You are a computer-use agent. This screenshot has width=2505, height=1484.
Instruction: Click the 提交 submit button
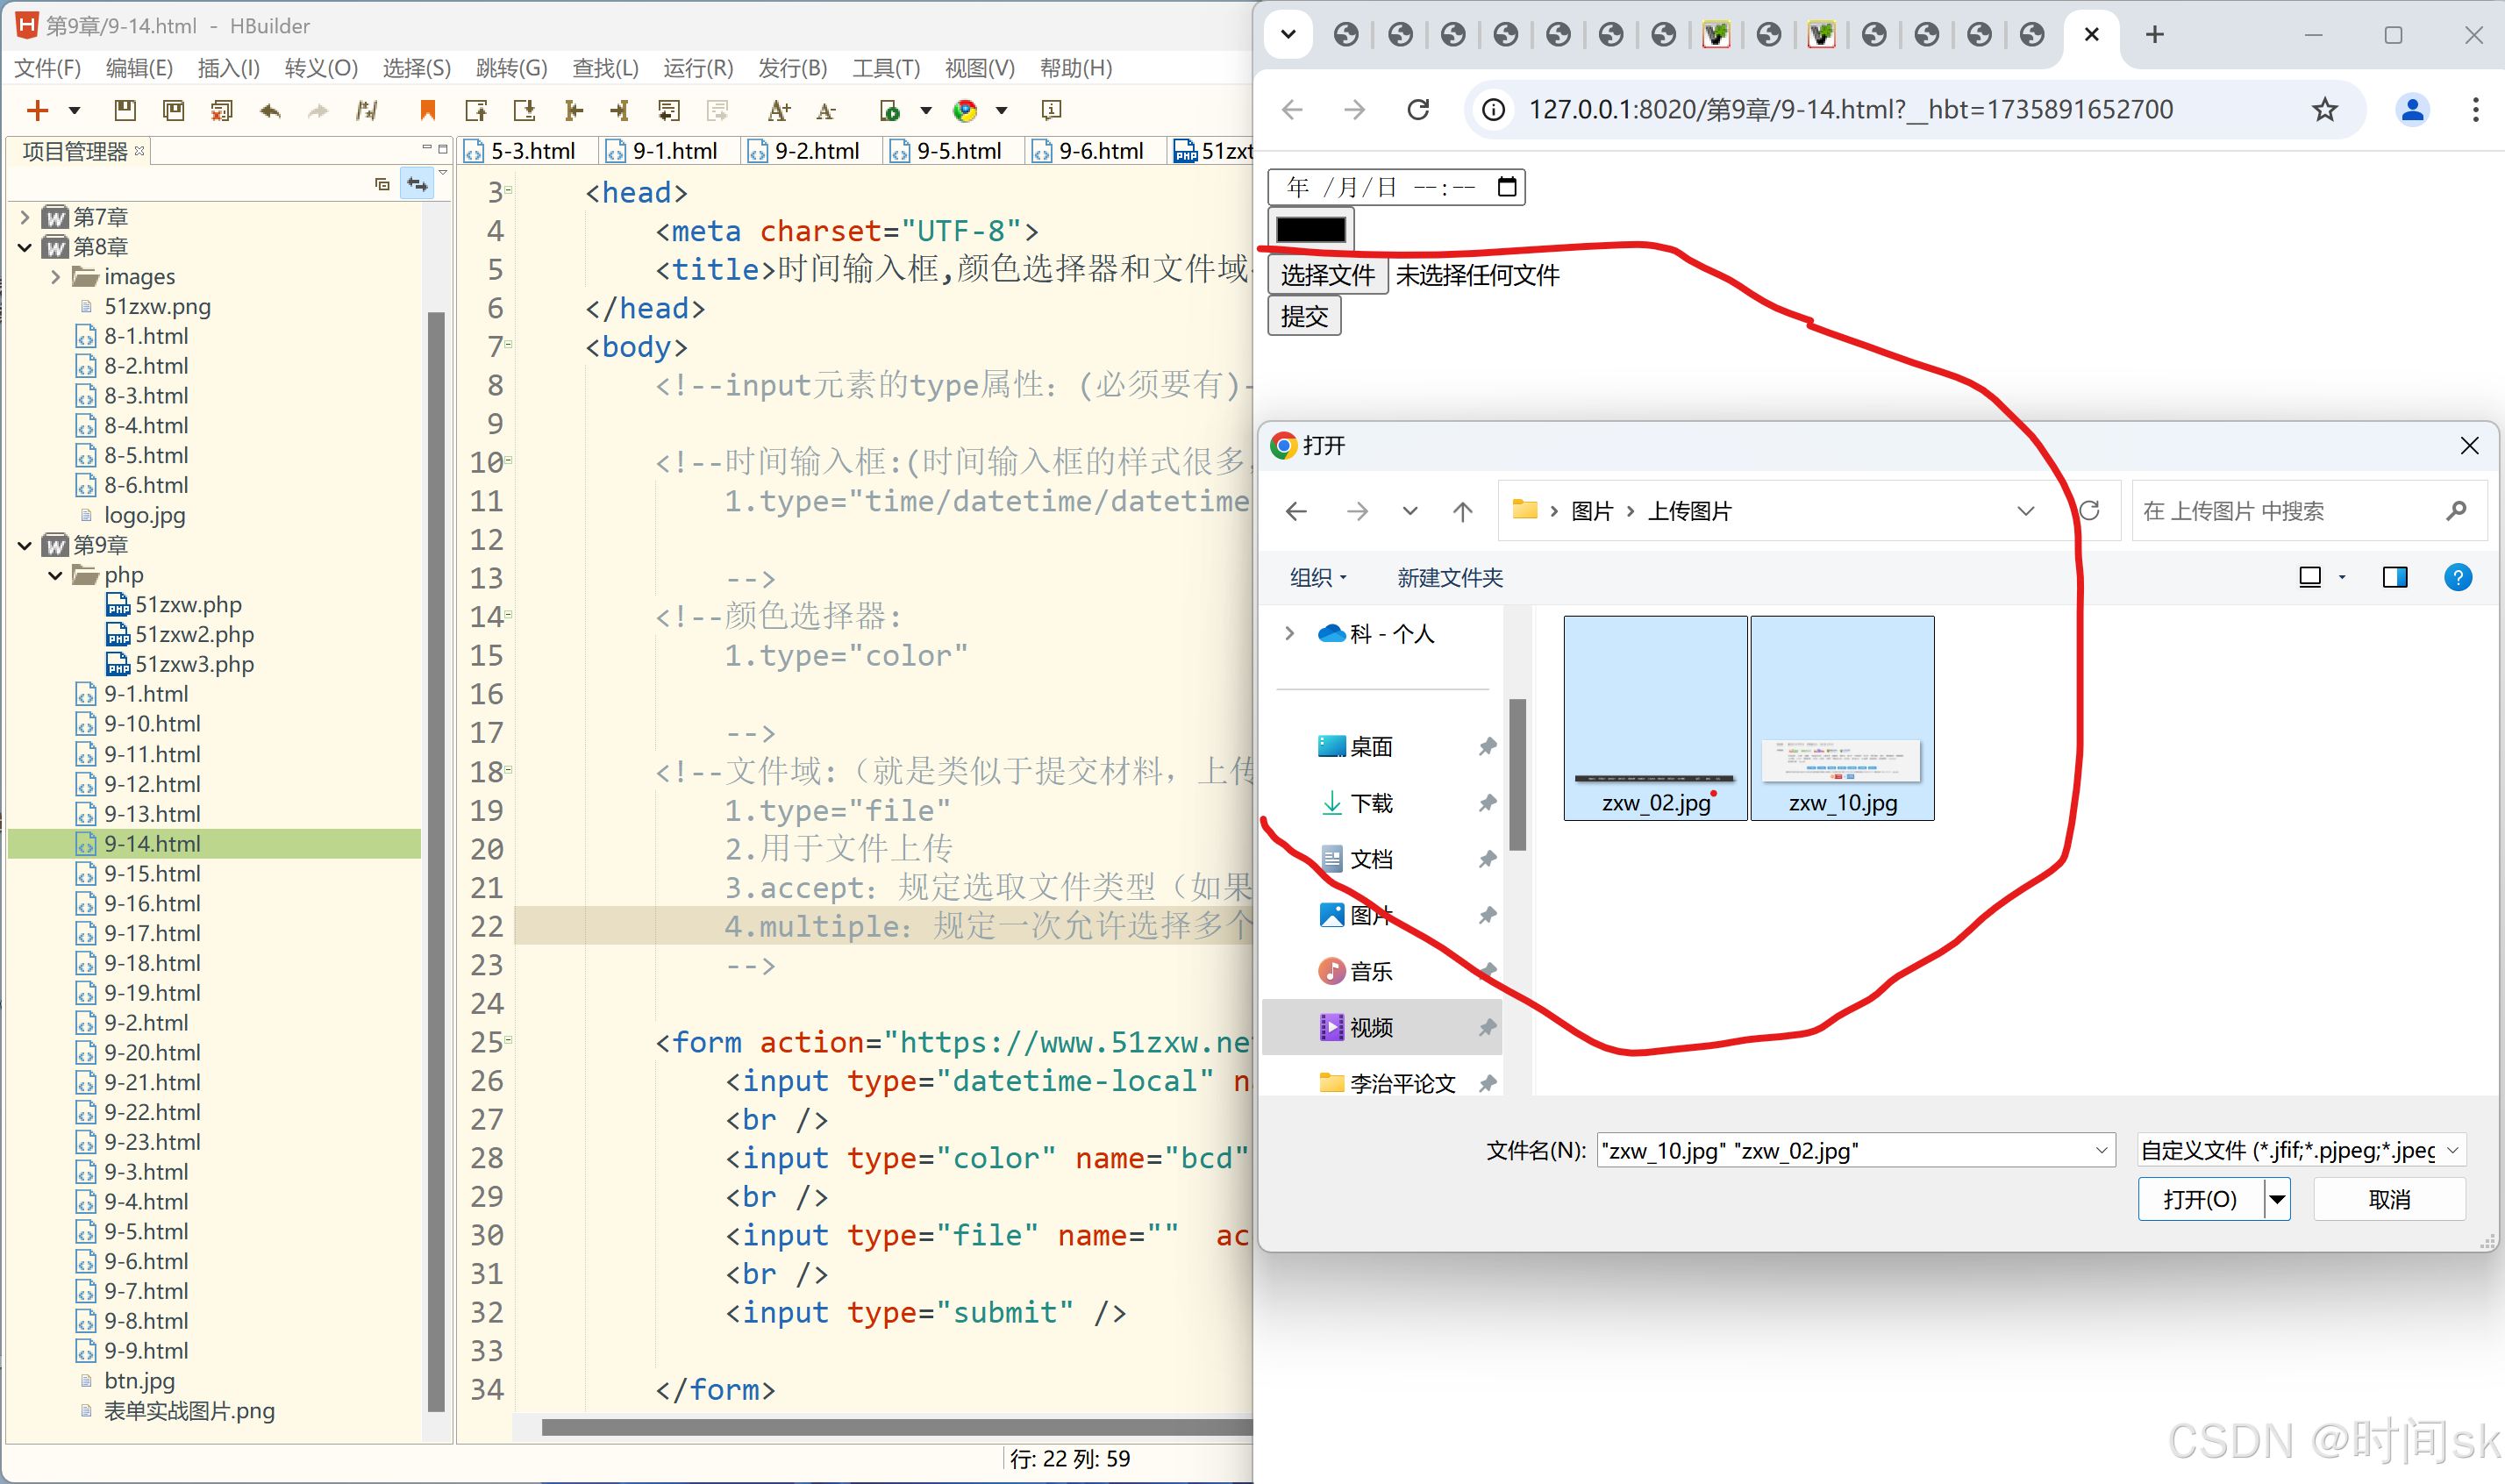pyautogui.click(x=1304, y=317)
